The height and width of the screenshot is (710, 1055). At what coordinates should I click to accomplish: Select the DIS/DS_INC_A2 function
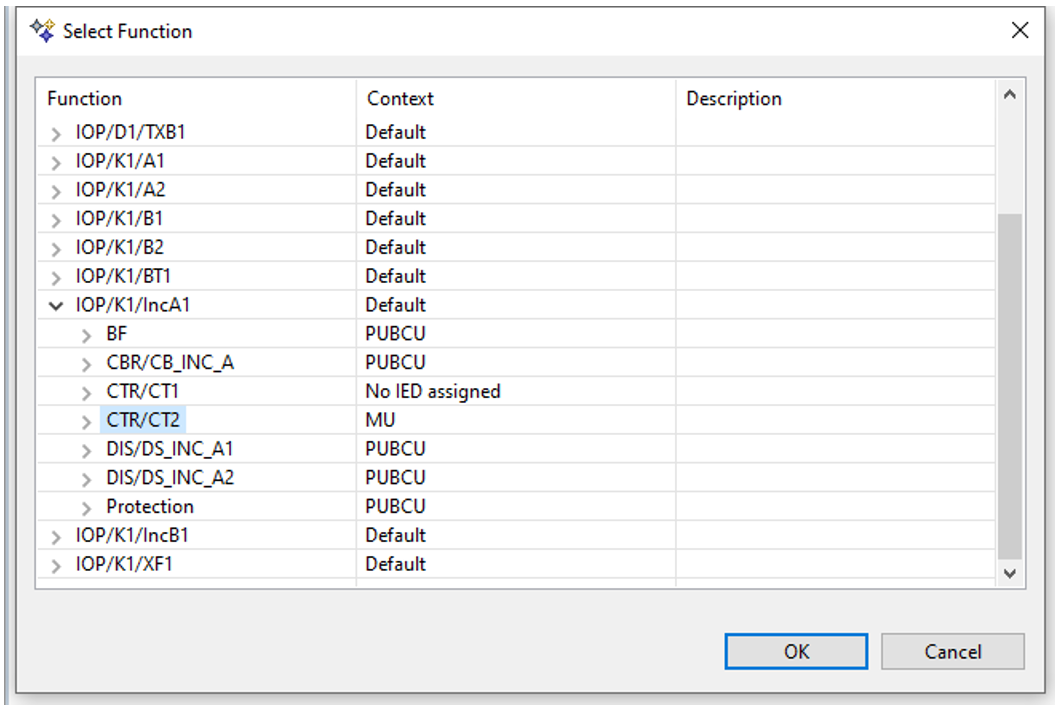[170, 478]
